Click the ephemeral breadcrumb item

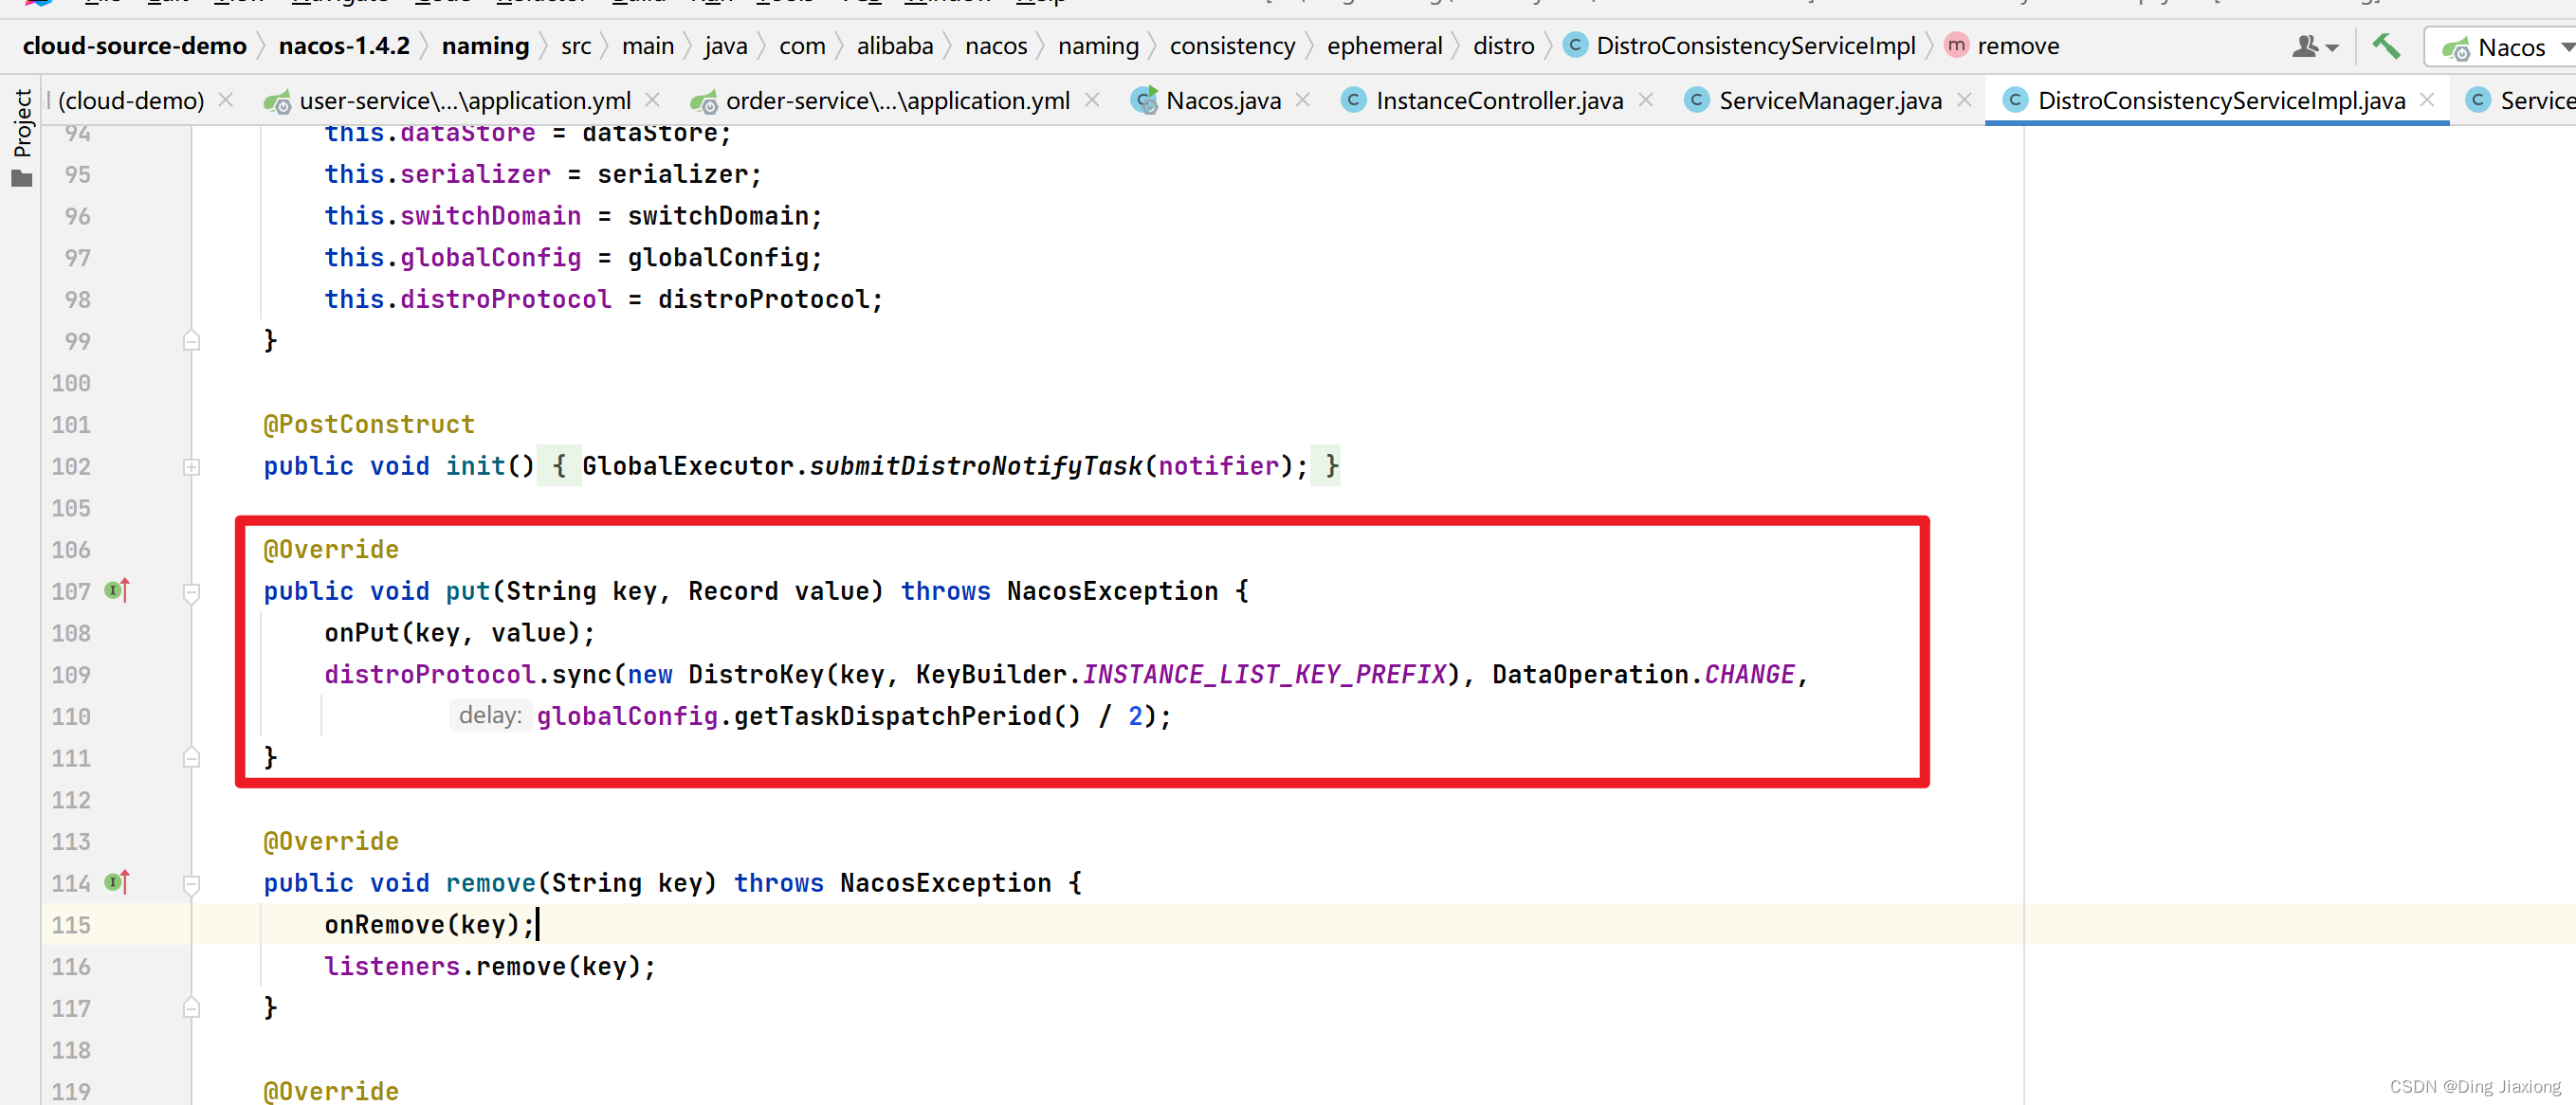pyautogui.click(x=1384, y=46)
